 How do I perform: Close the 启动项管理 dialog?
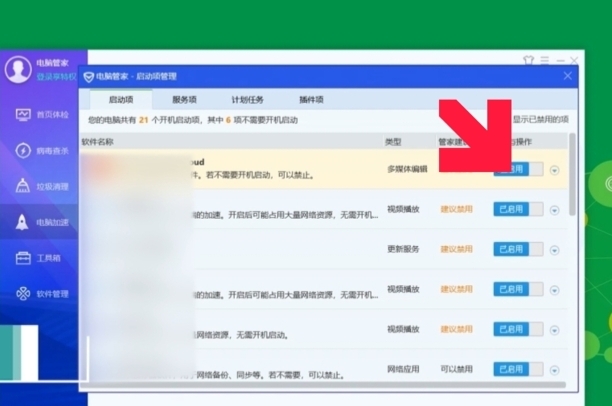[x=568, y=76]
